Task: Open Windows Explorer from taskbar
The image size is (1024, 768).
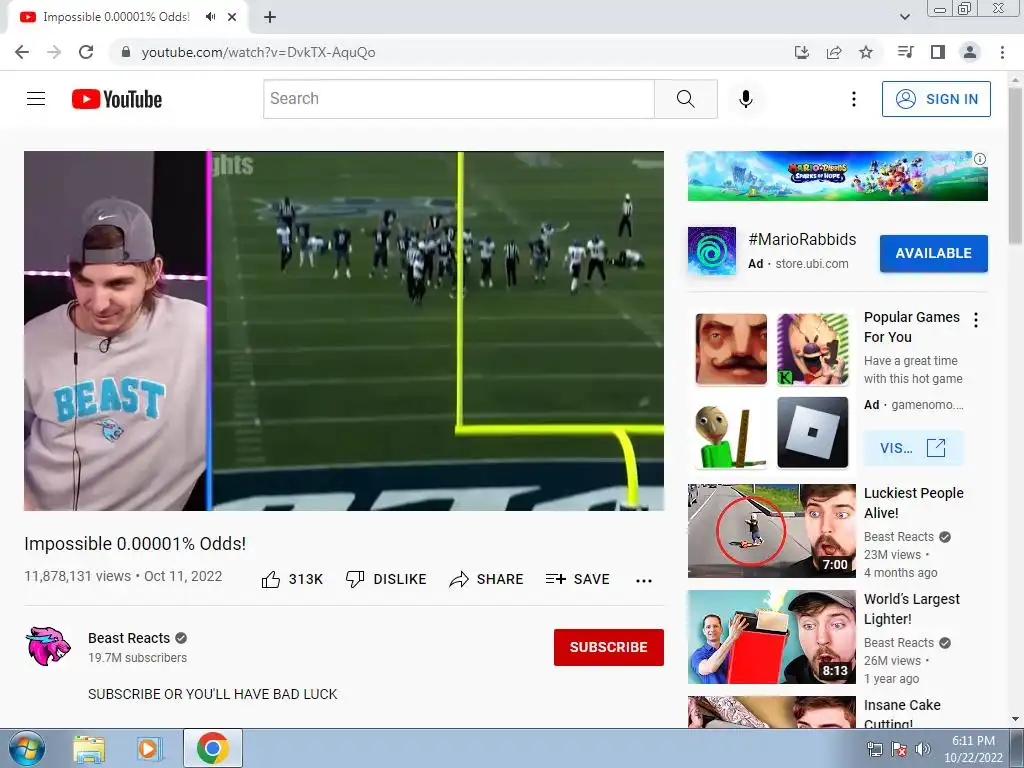Action: [x=89, y=748]
